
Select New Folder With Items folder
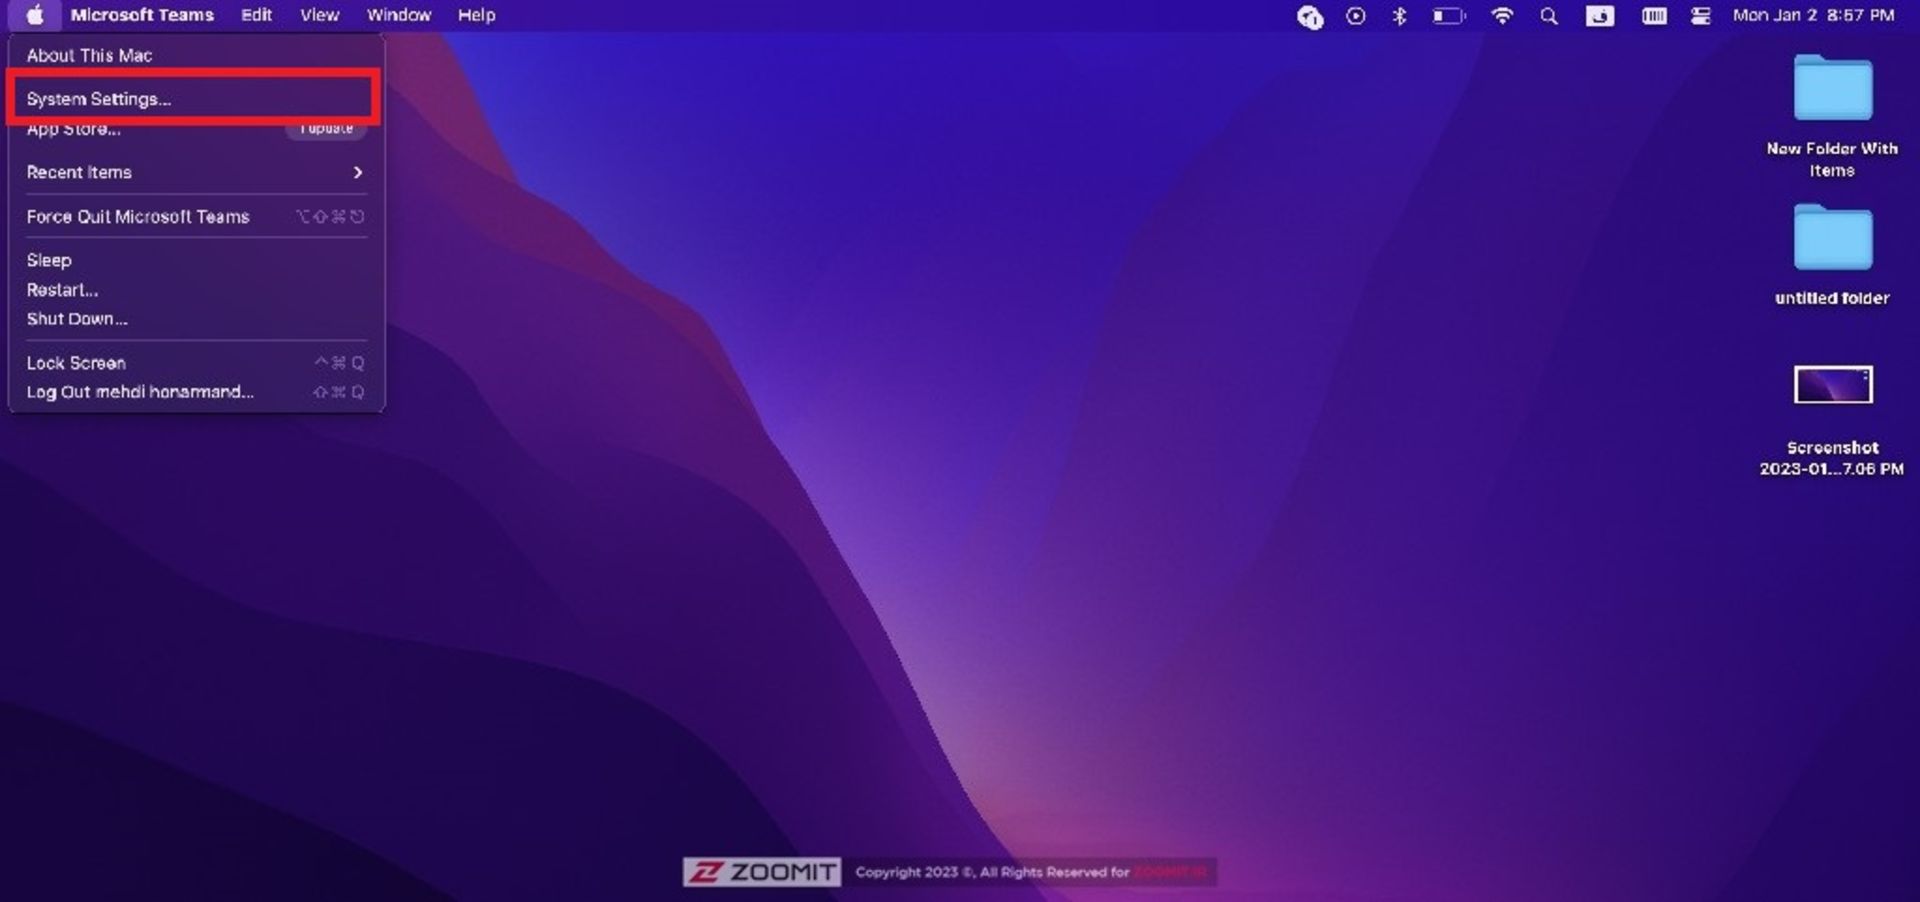(1832, 88)
